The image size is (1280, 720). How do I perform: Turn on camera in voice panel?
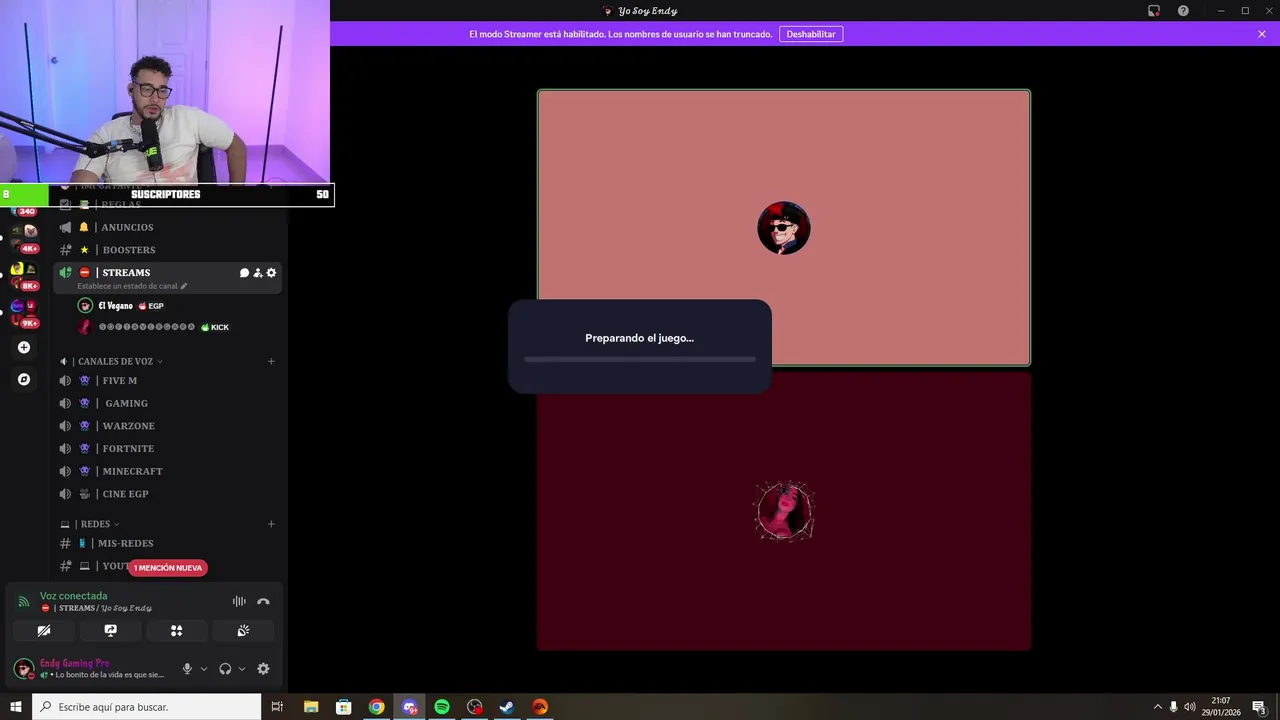44,631
